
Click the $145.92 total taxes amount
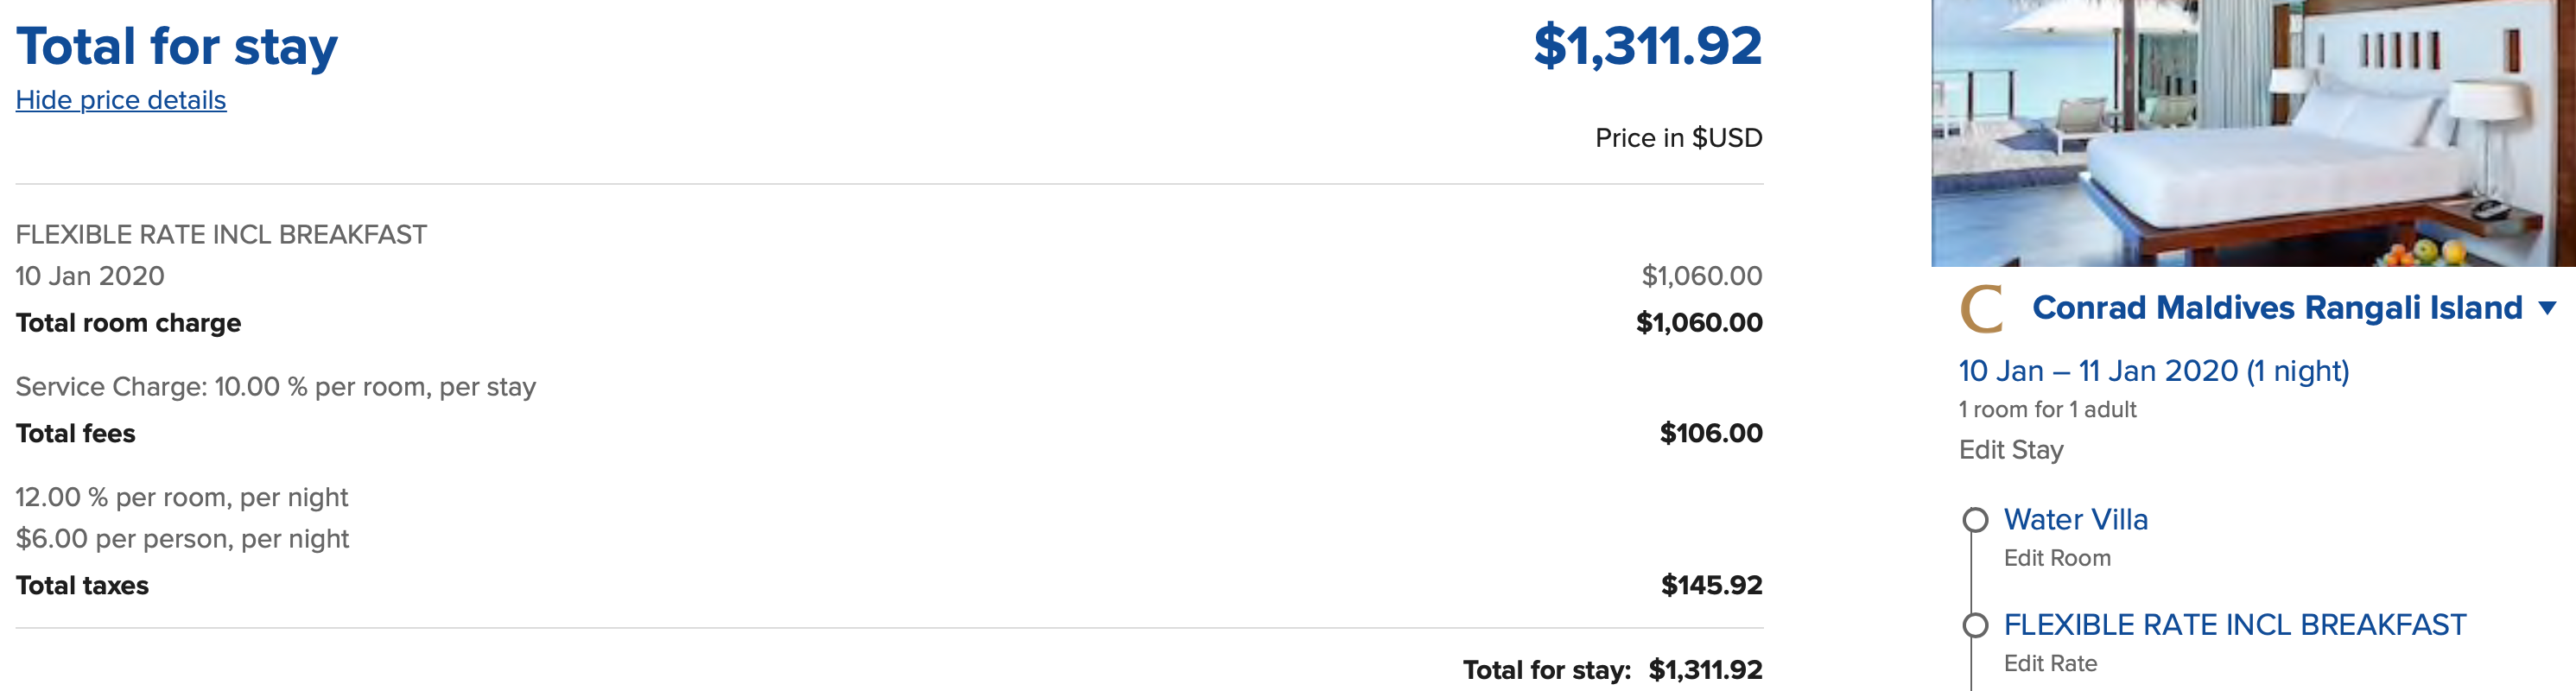(1711, 585)
